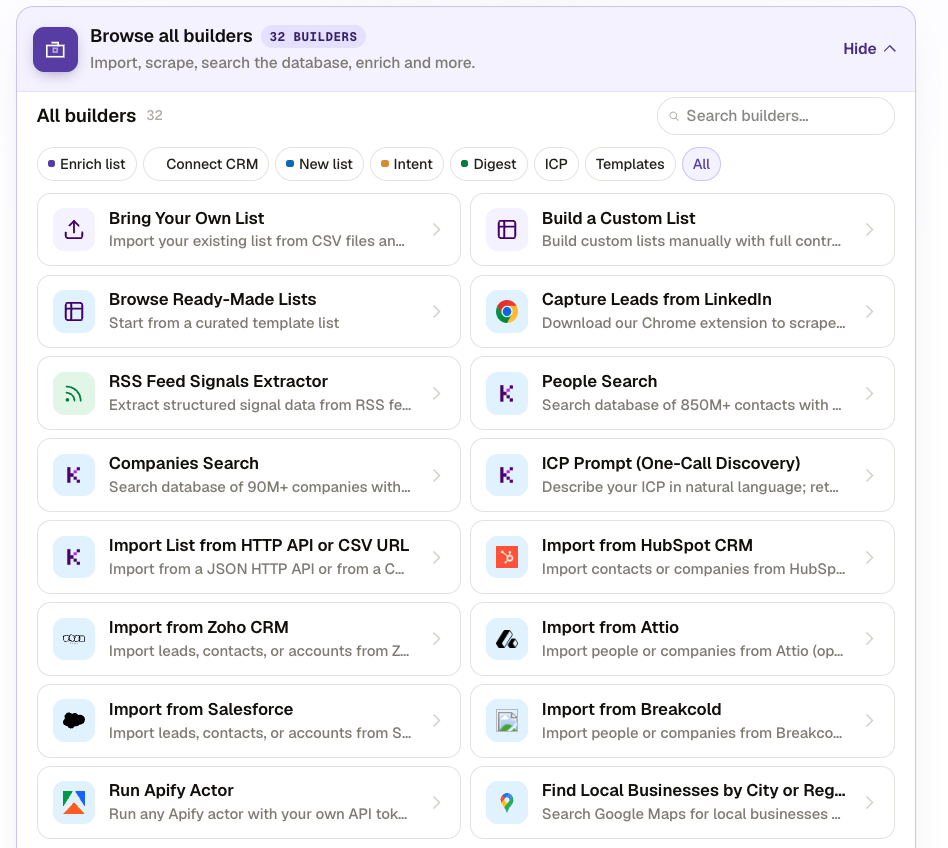Click the upload icon for Bring Your Own List
This screenshot has height=848, width=948.
74,230
